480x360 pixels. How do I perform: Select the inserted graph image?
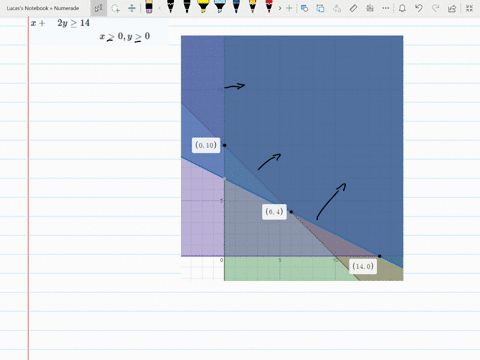click(292, 158)
